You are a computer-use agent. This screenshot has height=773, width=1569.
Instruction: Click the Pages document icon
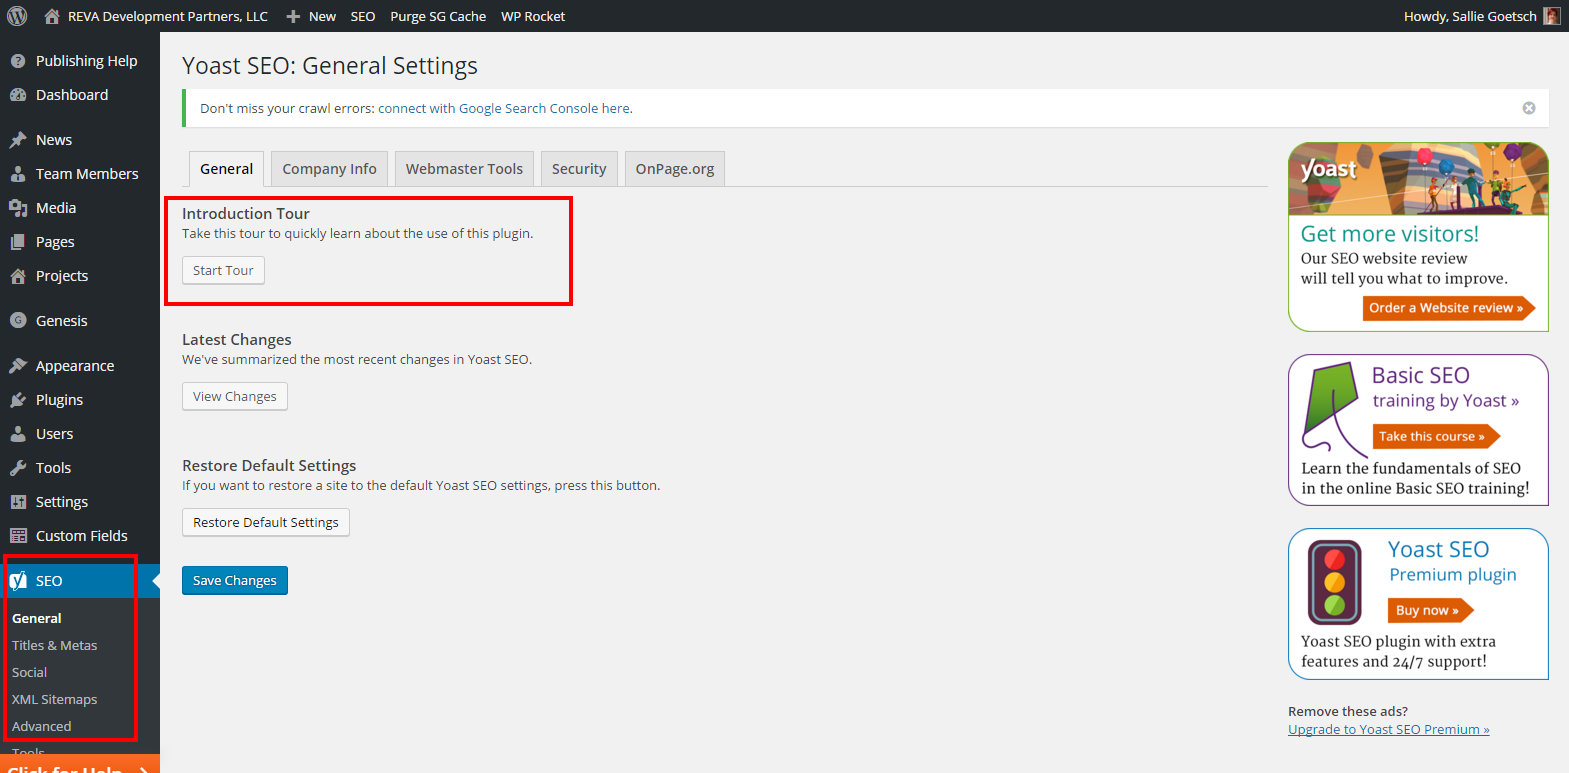pyautogui.click(x=18, y=242)
